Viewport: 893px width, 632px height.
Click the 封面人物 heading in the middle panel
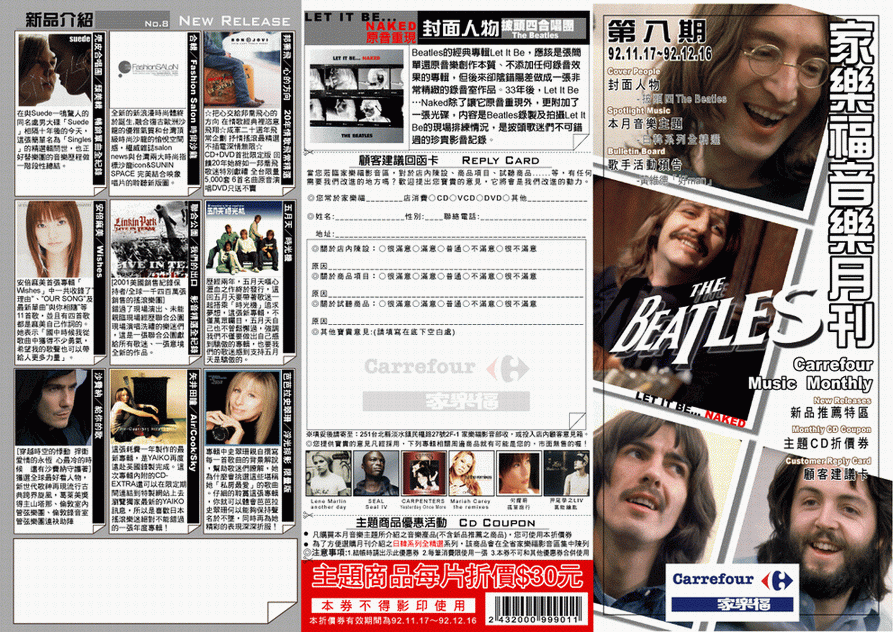[460, 27]
